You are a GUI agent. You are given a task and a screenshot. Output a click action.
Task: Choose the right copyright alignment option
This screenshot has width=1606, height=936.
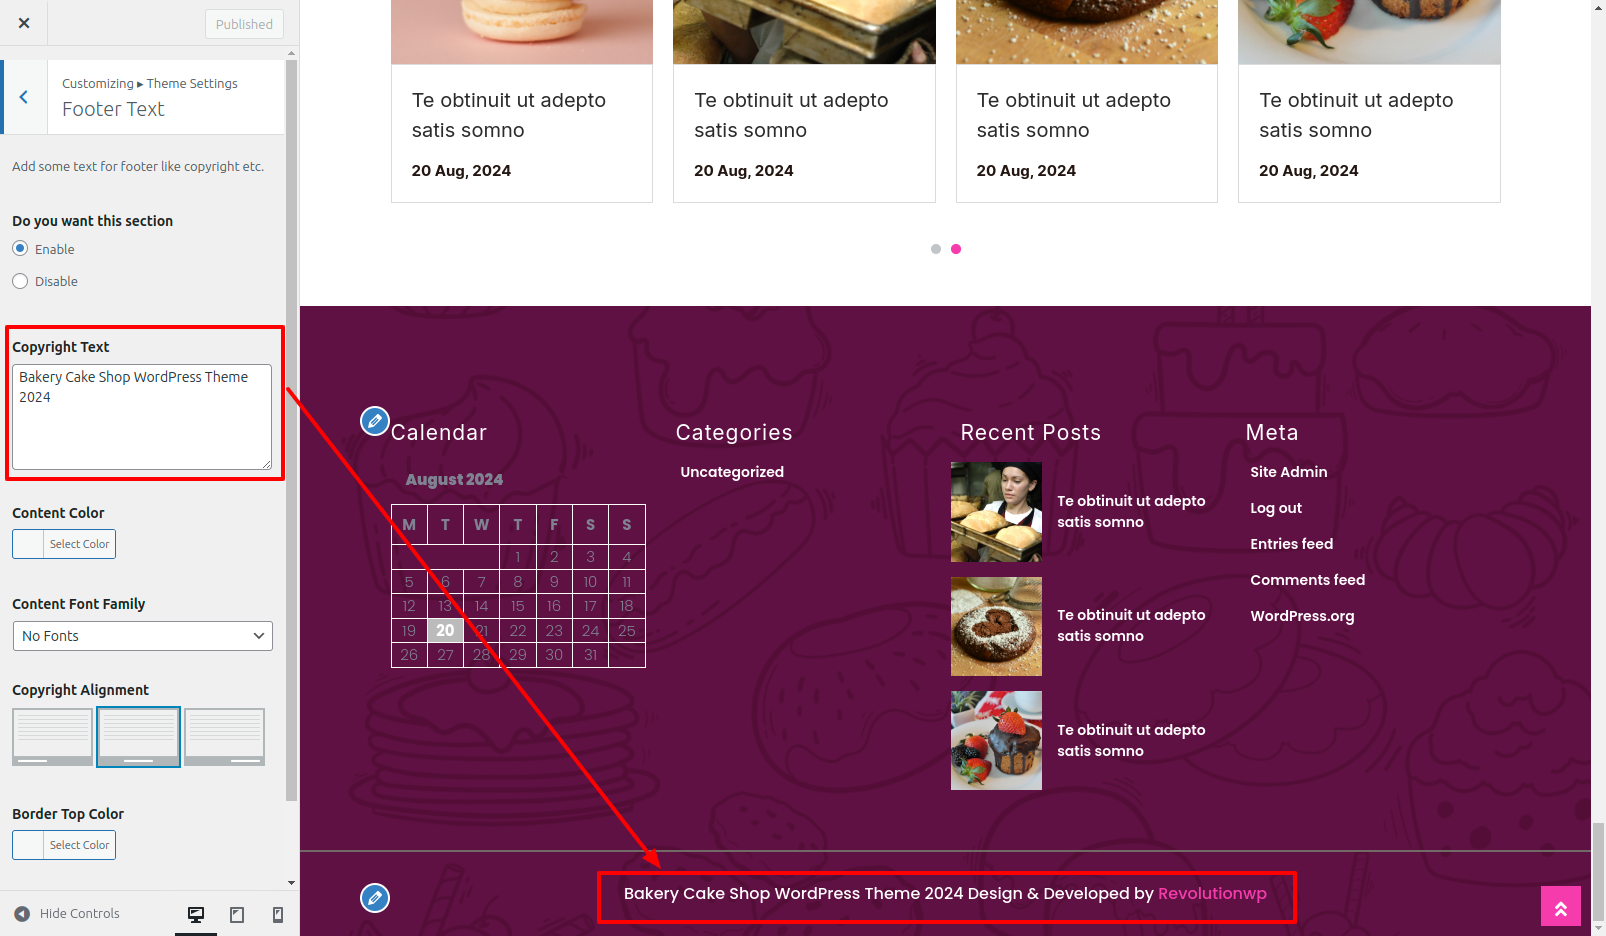tap(225, 737)
